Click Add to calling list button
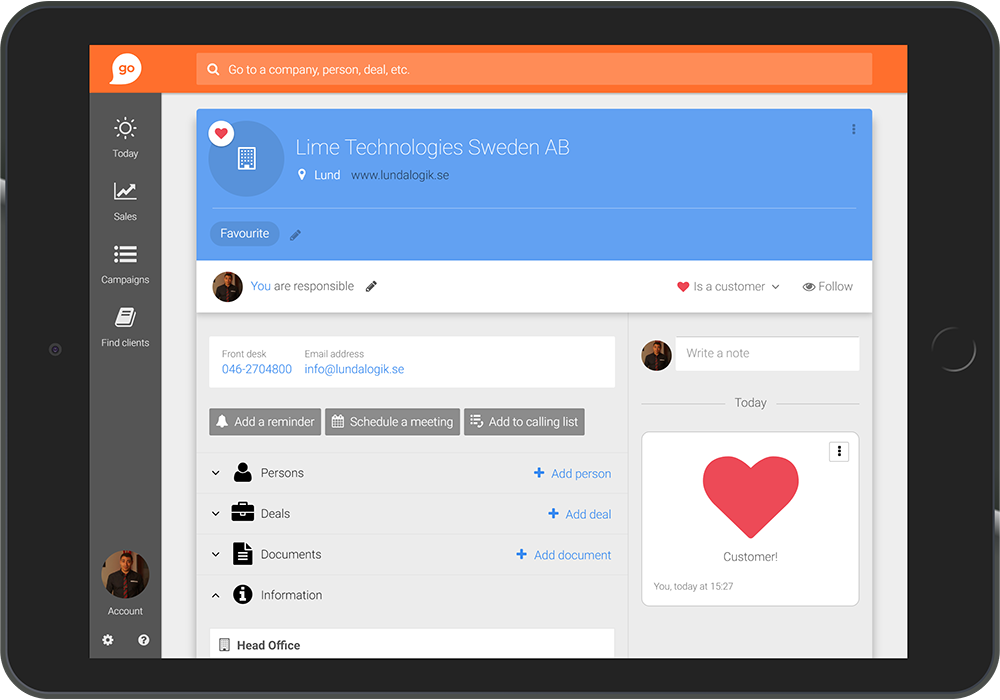The image size is (1000, 700). 524,421
